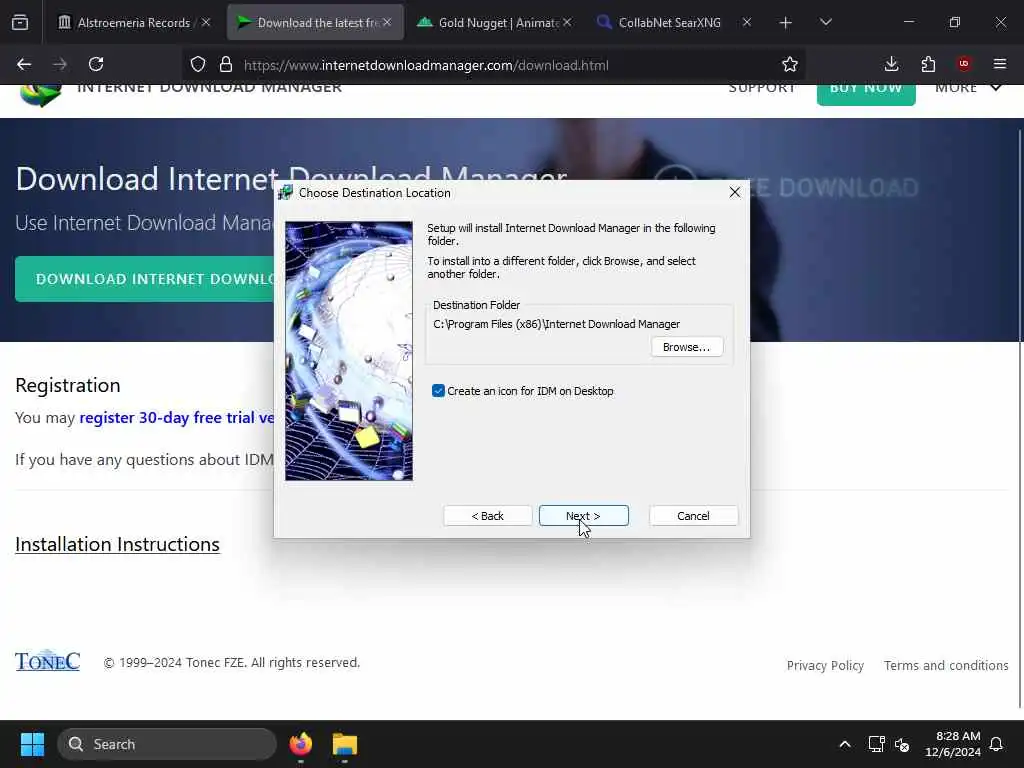This screenshot has width=1024, height=768.
Task: Reload the current page
Action: pyautogui.click(x=96, y=64)
